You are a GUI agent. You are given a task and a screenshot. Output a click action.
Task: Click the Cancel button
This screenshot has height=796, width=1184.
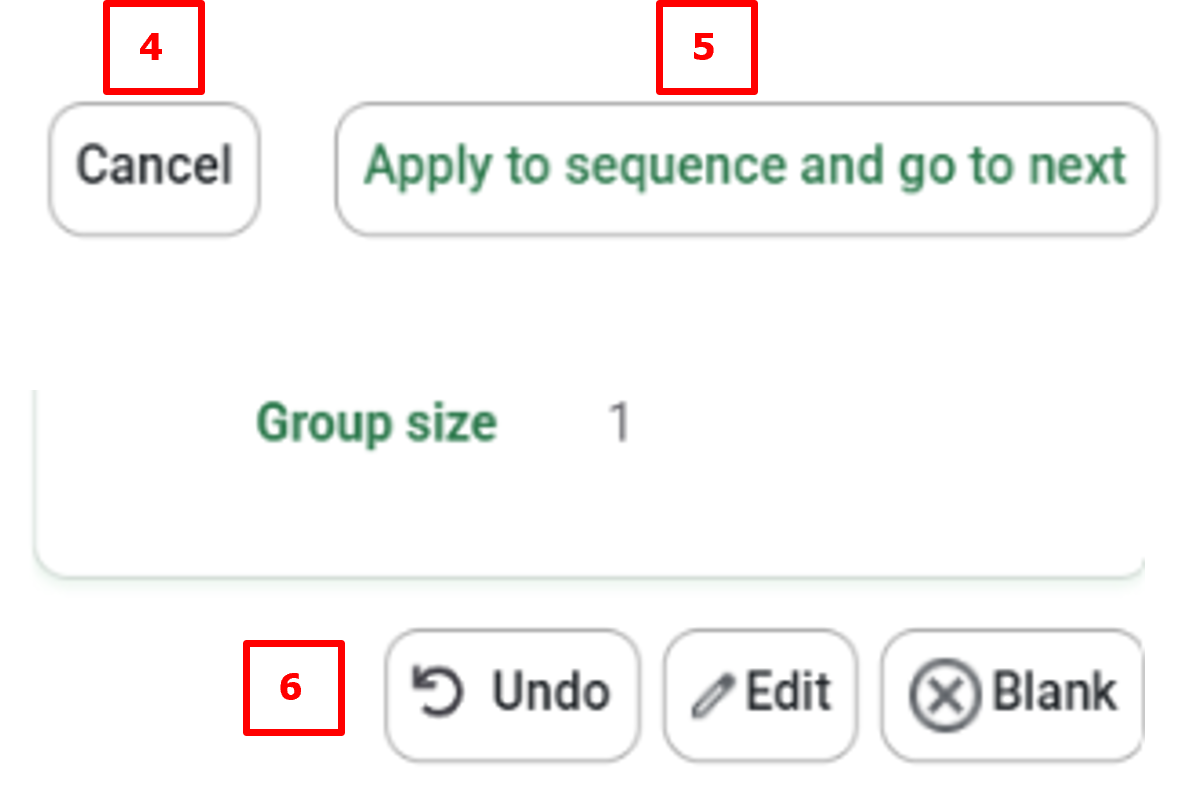pos(154,168)
